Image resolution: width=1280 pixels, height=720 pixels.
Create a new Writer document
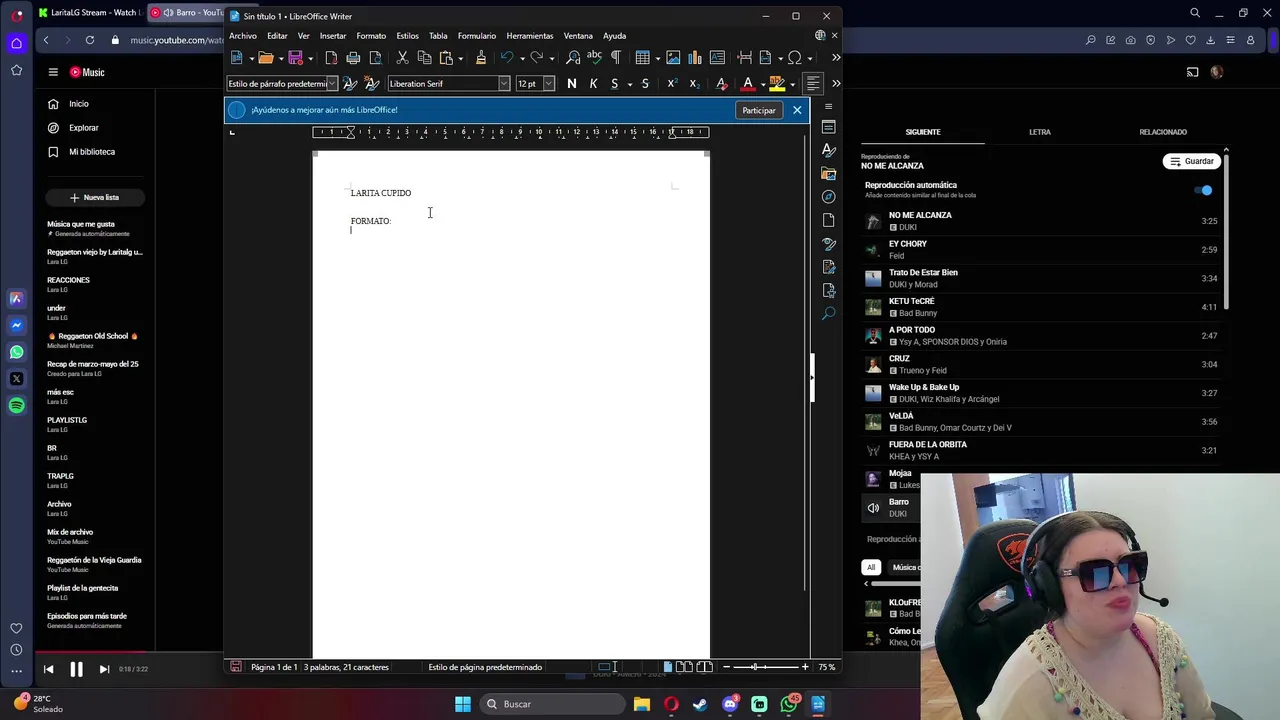click(236, 58)
